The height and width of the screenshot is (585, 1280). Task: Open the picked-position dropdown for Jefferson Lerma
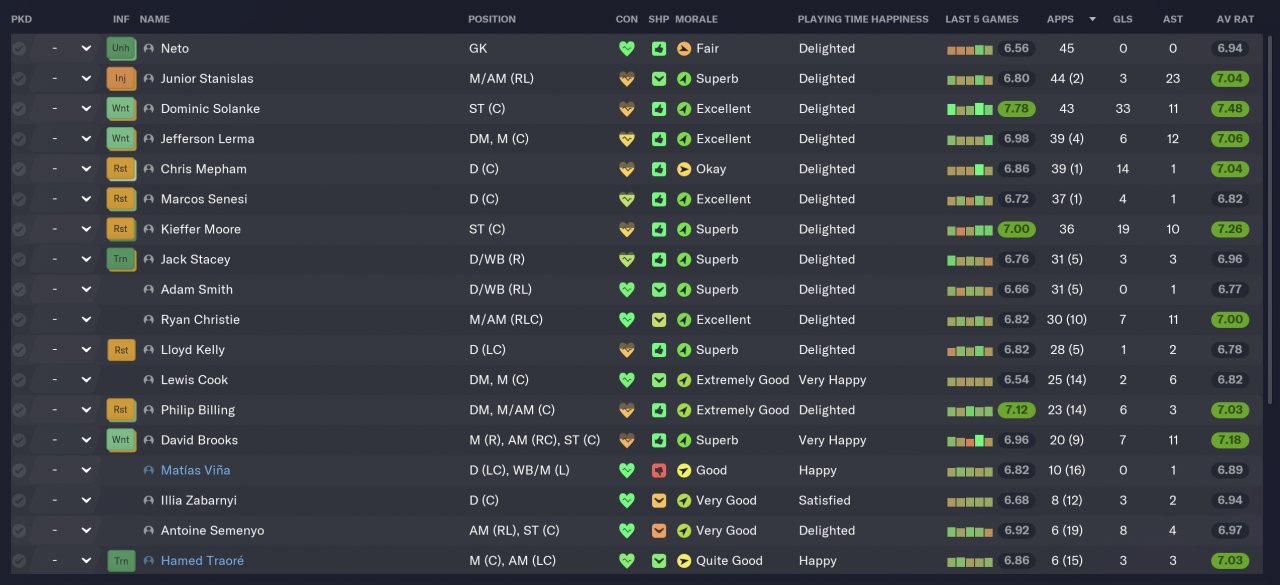86,139
